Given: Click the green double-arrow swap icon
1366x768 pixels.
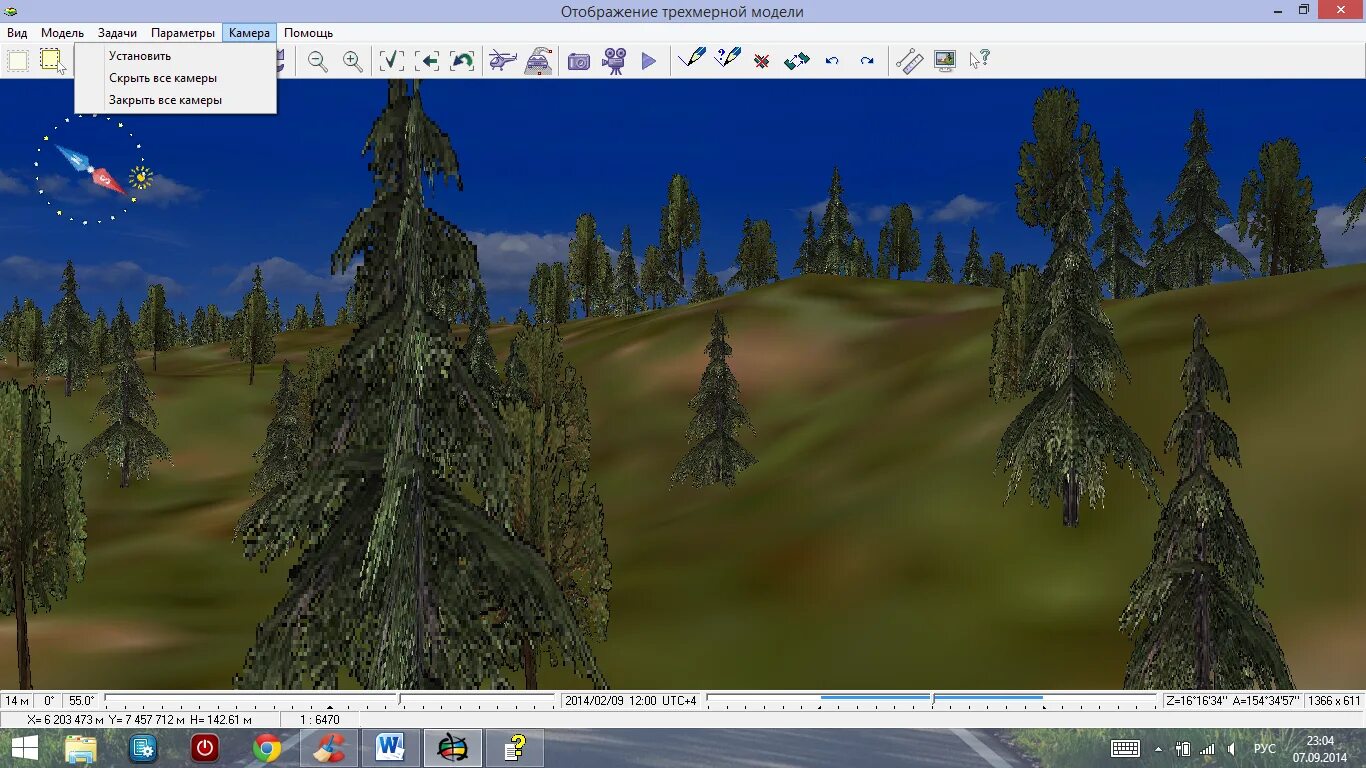Looking at the screenshot, I should (x=797, y=61).
